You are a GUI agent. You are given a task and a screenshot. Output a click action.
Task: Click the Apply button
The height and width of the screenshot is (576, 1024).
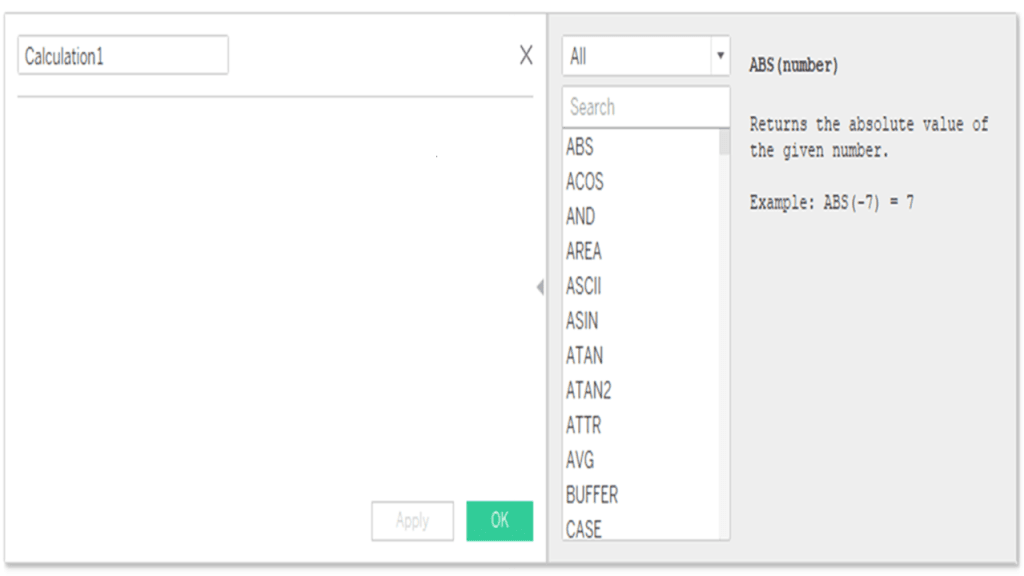[x=412, y=521]
